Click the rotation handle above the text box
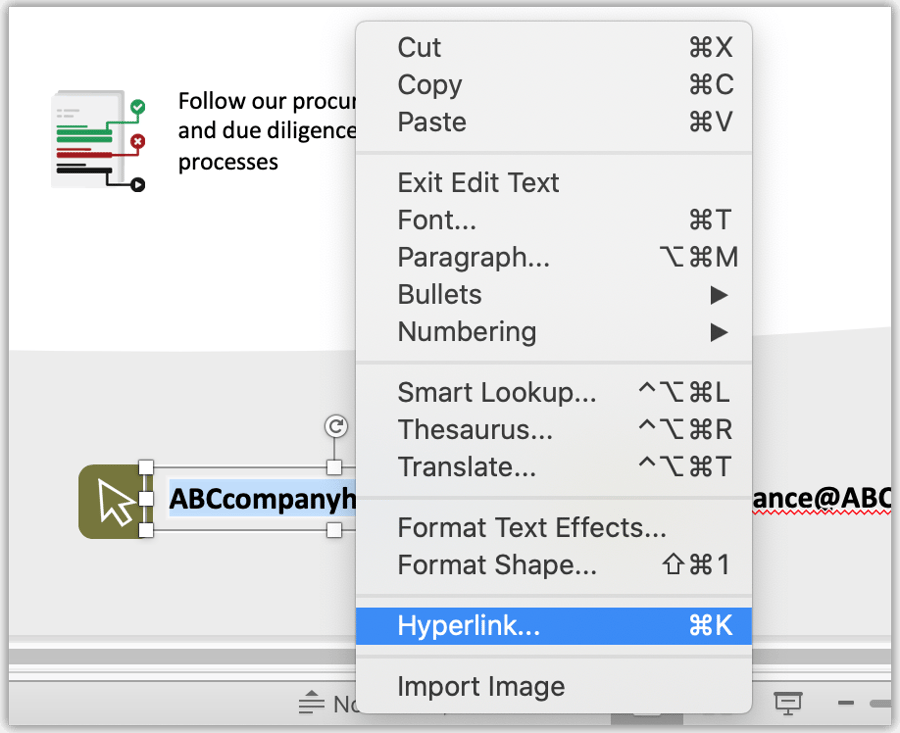Viewport: 900px width, 733px height. pos(336,425)
